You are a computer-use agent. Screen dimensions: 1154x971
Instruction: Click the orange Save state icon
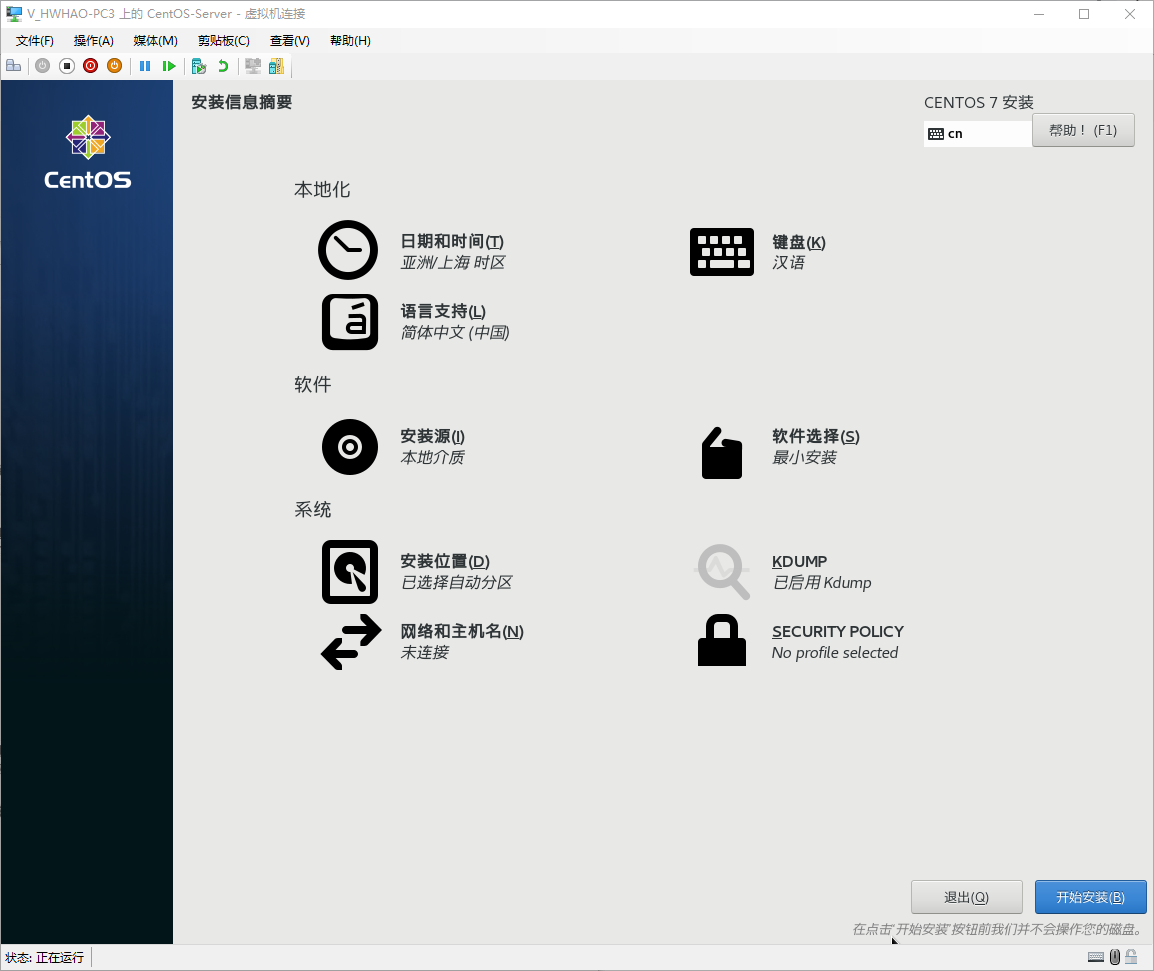114,66
